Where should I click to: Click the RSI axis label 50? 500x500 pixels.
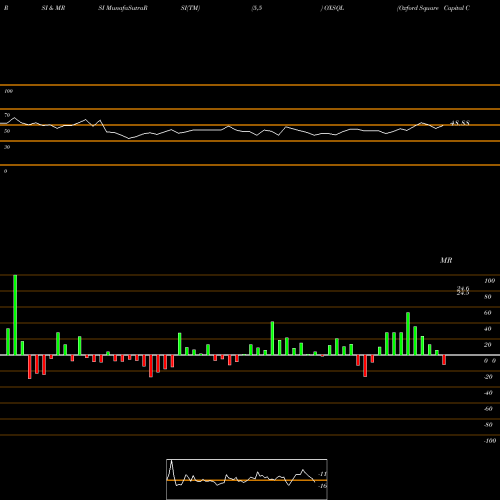(7, 131)
